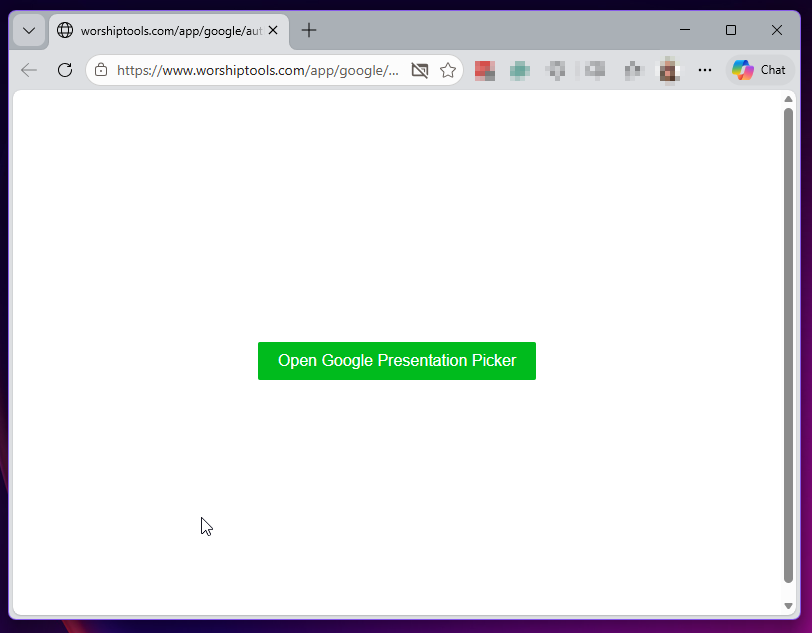Reload the page with refresh icon
Viewport: 812px width, 633px height.
[65, 70]
